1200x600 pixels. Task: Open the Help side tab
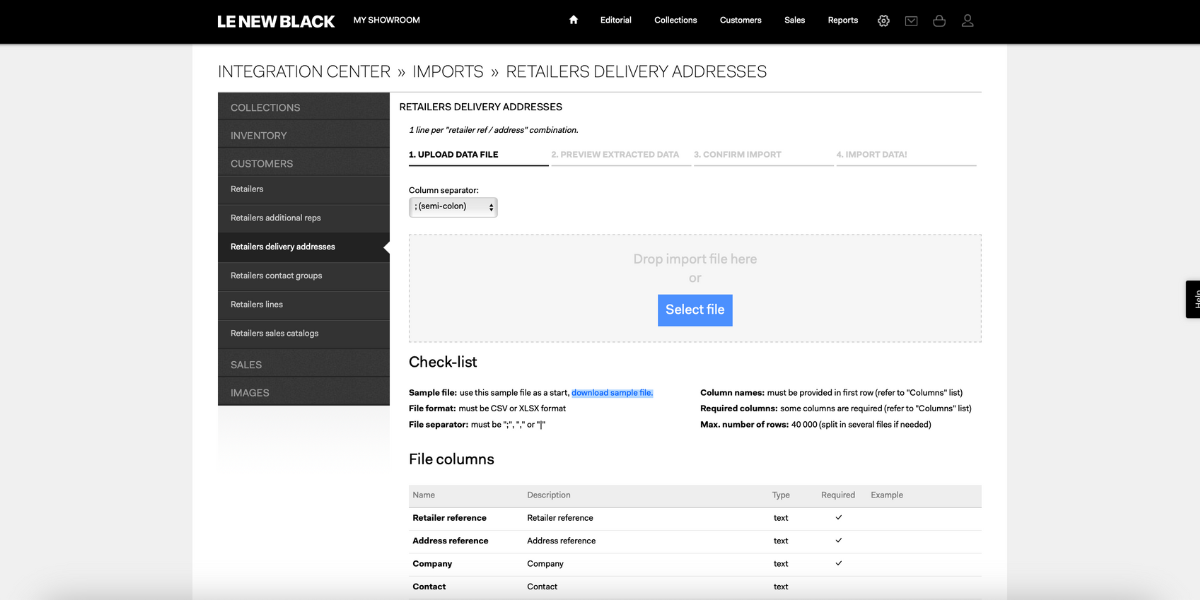pos(1193,299)
